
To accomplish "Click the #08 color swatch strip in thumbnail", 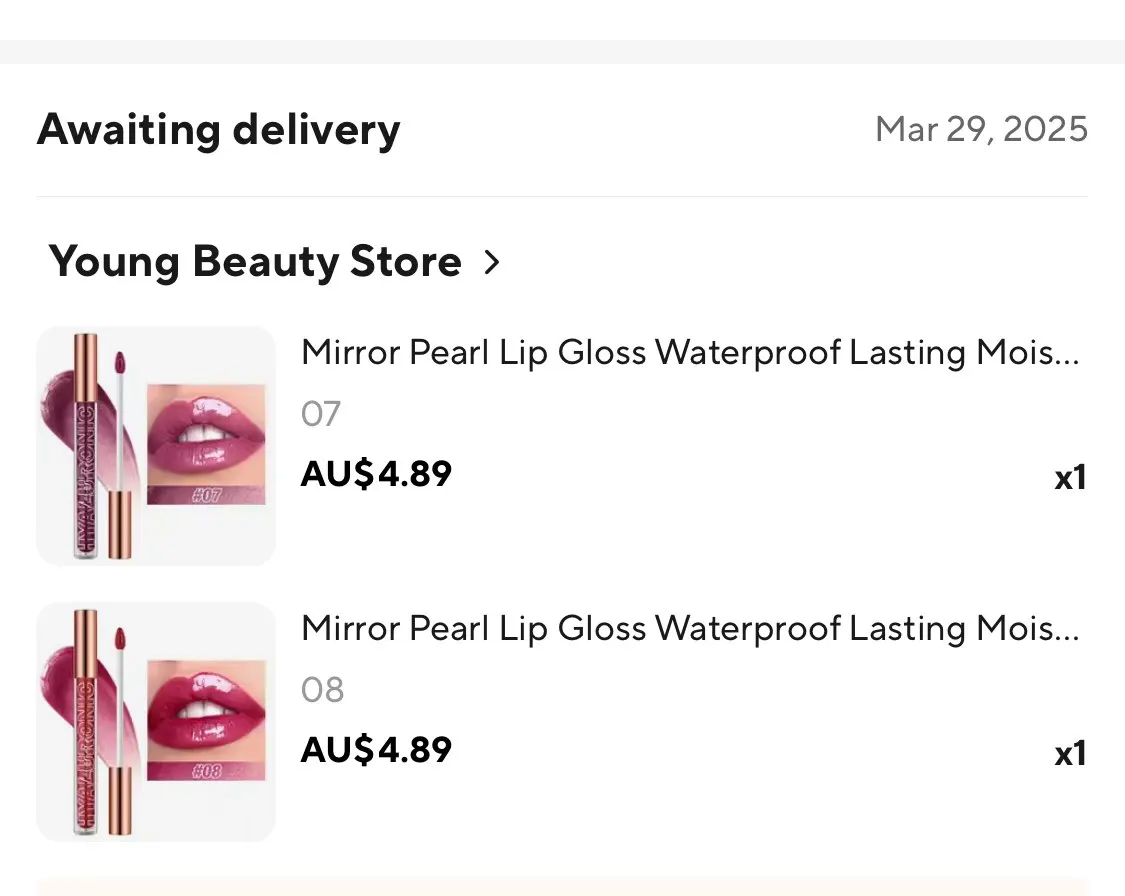I will pos(206,770).
